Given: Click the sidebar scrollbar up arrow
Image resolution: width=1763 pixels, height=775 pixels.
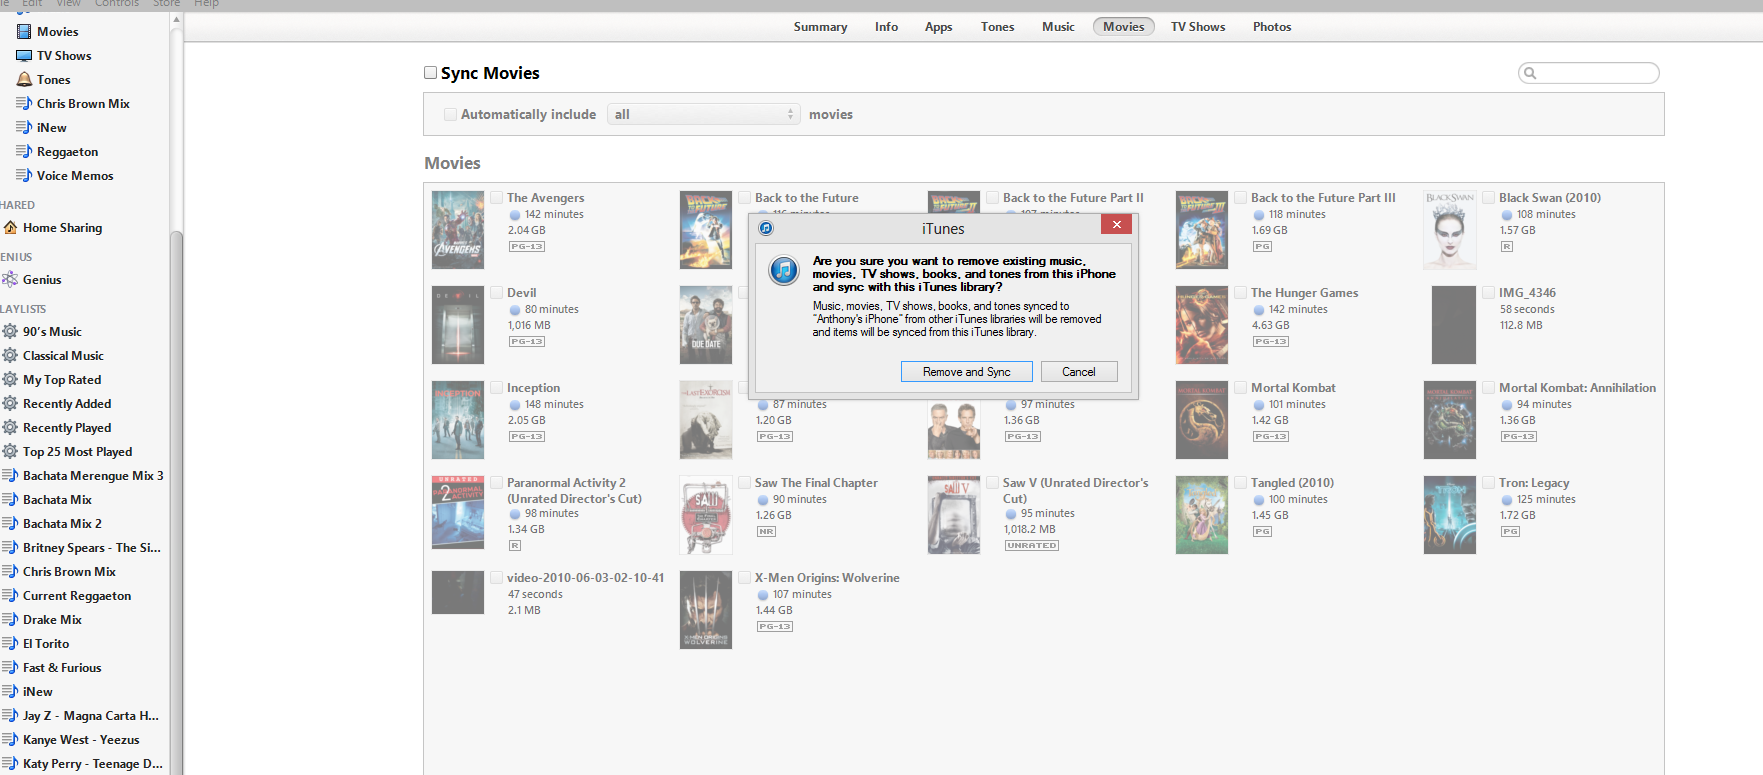Looking at the screenshot, I should (x=176, y=20).
